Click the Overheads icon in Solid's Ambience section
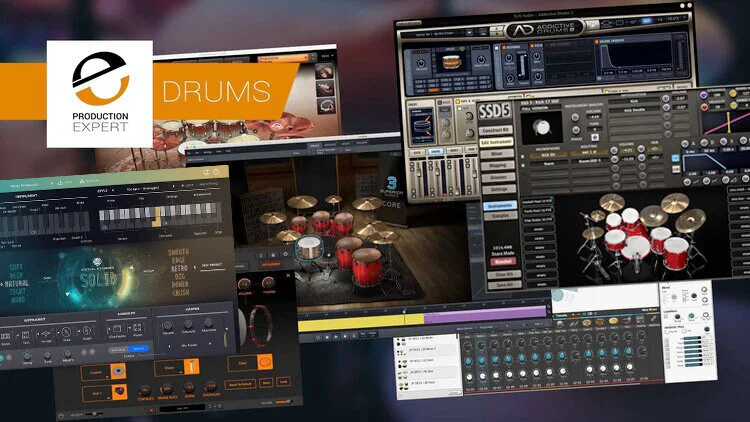750x422 pixels. click(x=117, y=328)
